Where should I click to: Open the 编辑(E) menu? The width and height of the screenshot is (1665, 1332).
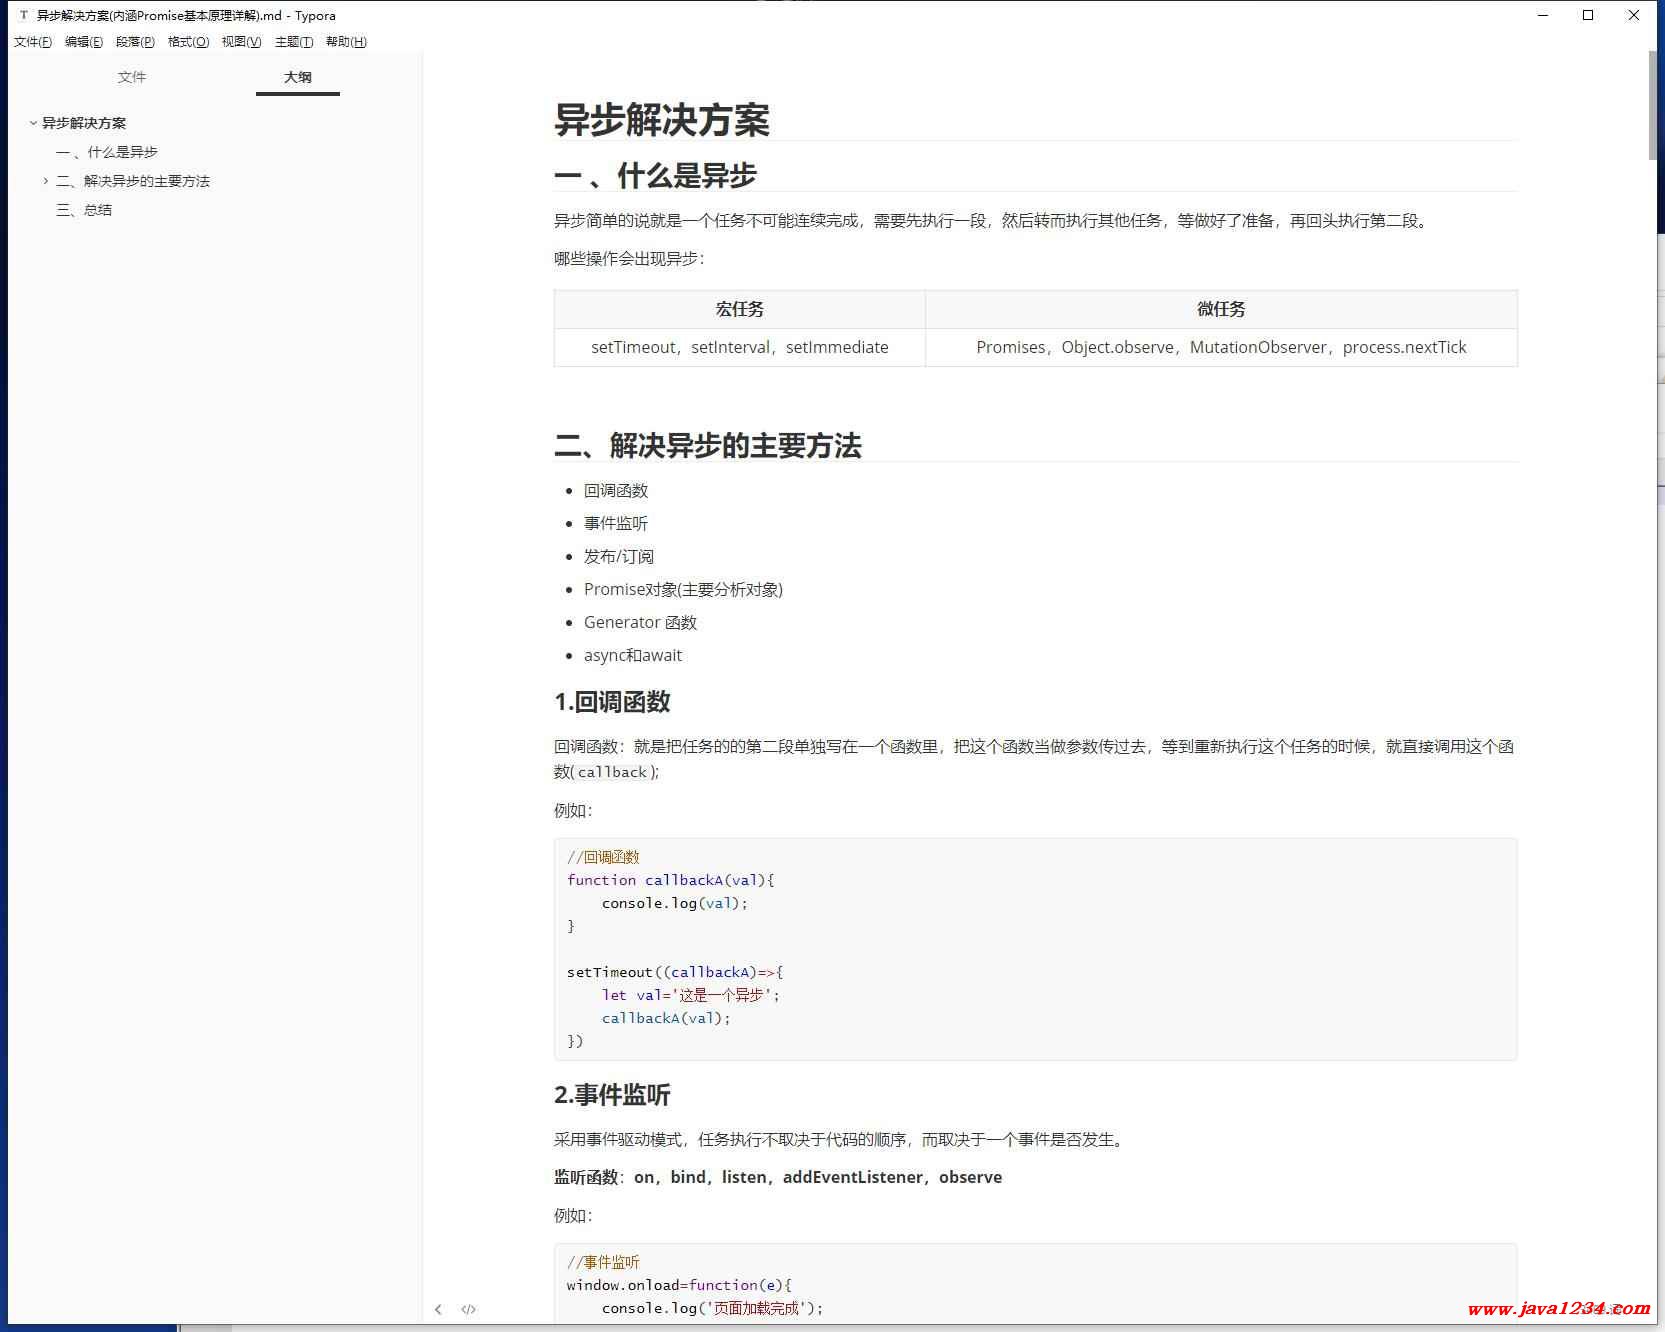(83, 42)
